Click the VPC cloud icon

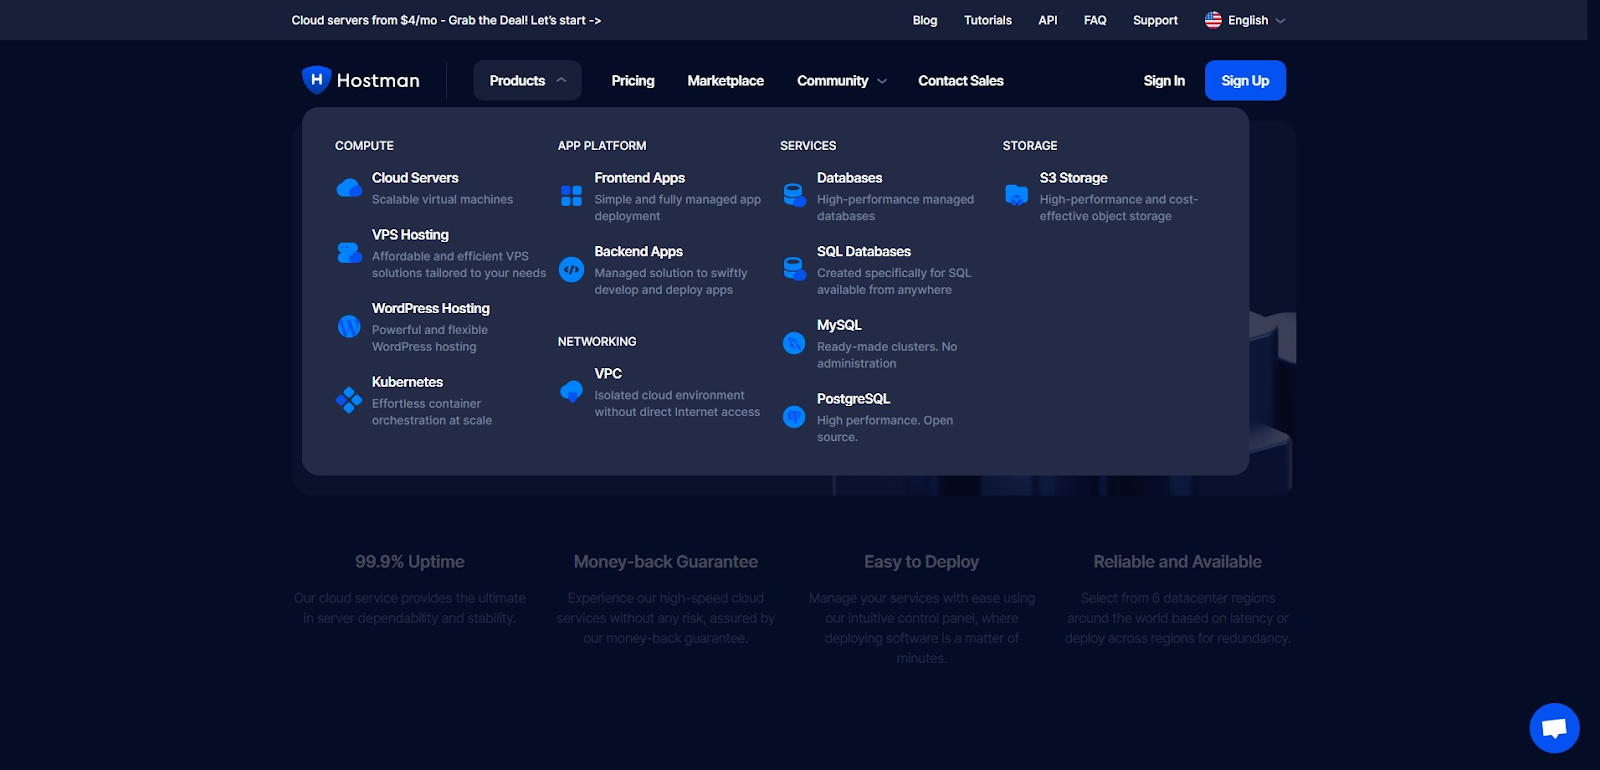coord(571,391)
